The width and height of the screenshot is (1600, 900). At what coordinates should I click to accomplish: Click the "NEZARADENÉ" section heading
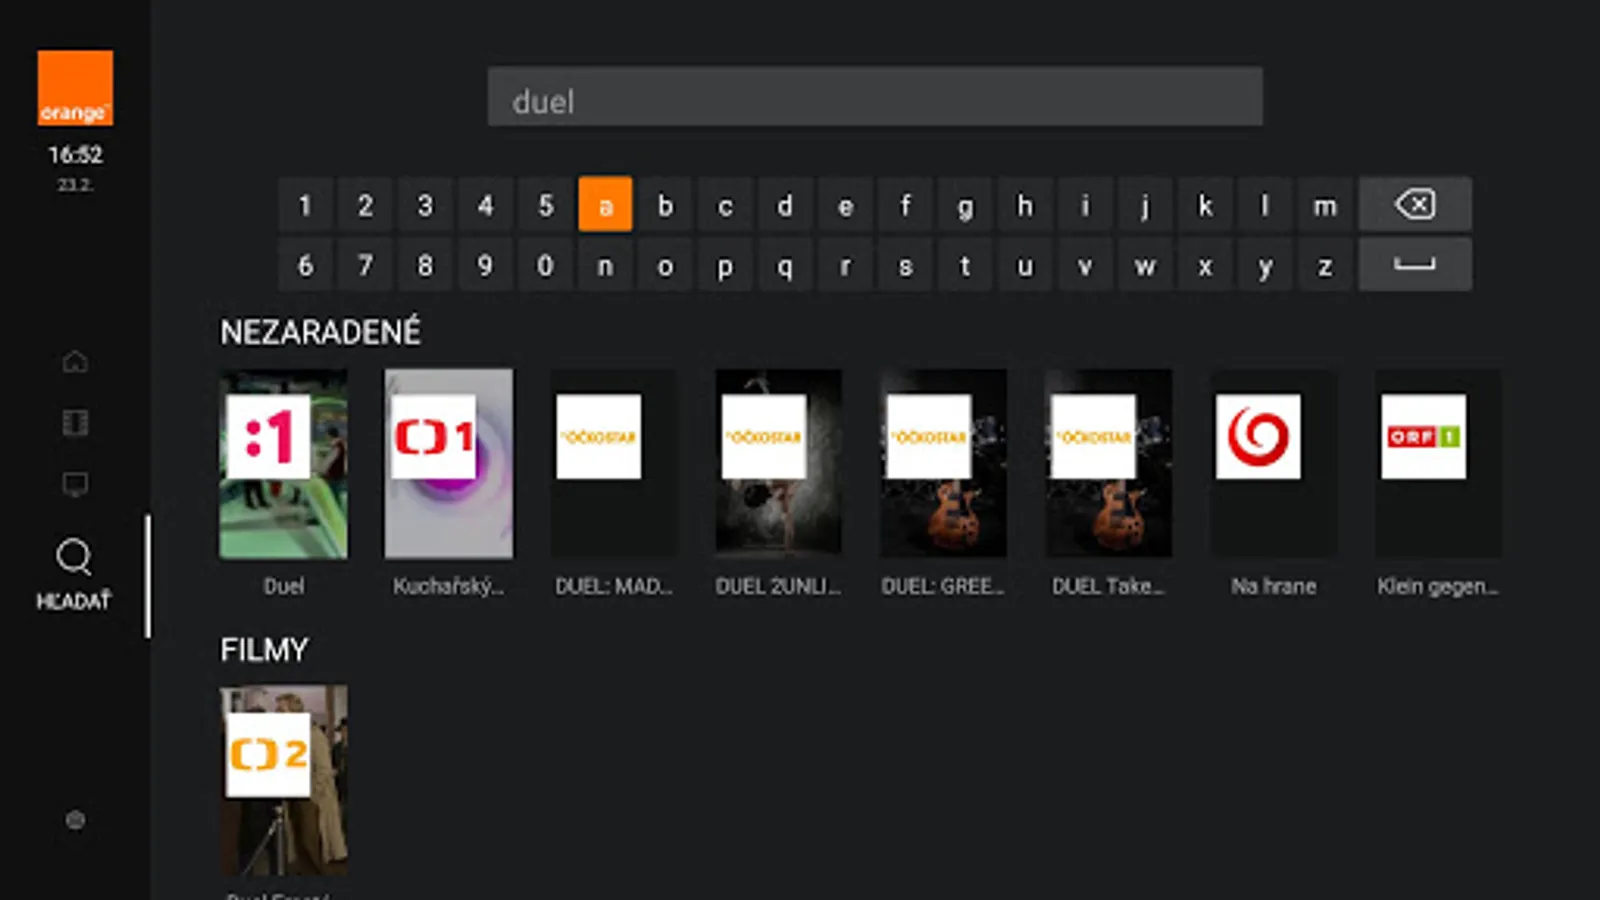point(320,332)
